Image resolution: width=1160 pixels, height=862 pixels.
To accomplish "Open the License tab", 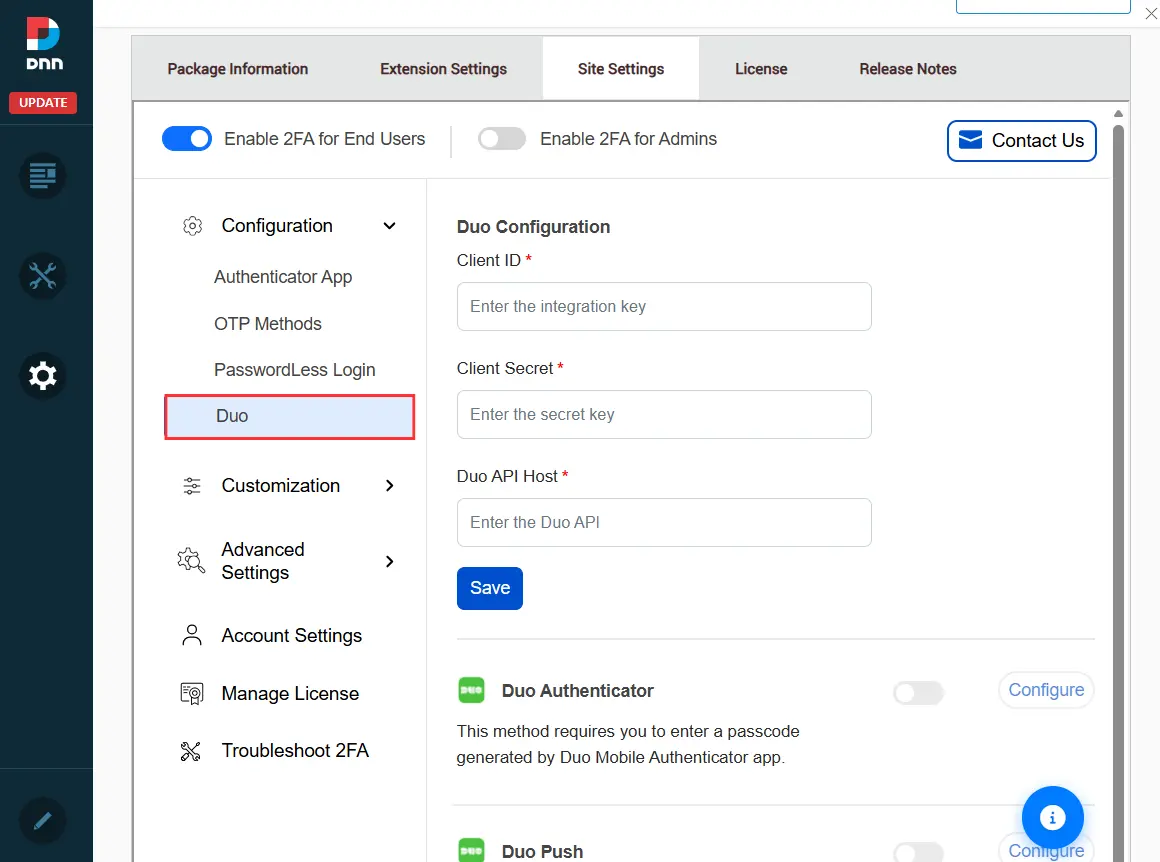I will click(x=761, y=69).
